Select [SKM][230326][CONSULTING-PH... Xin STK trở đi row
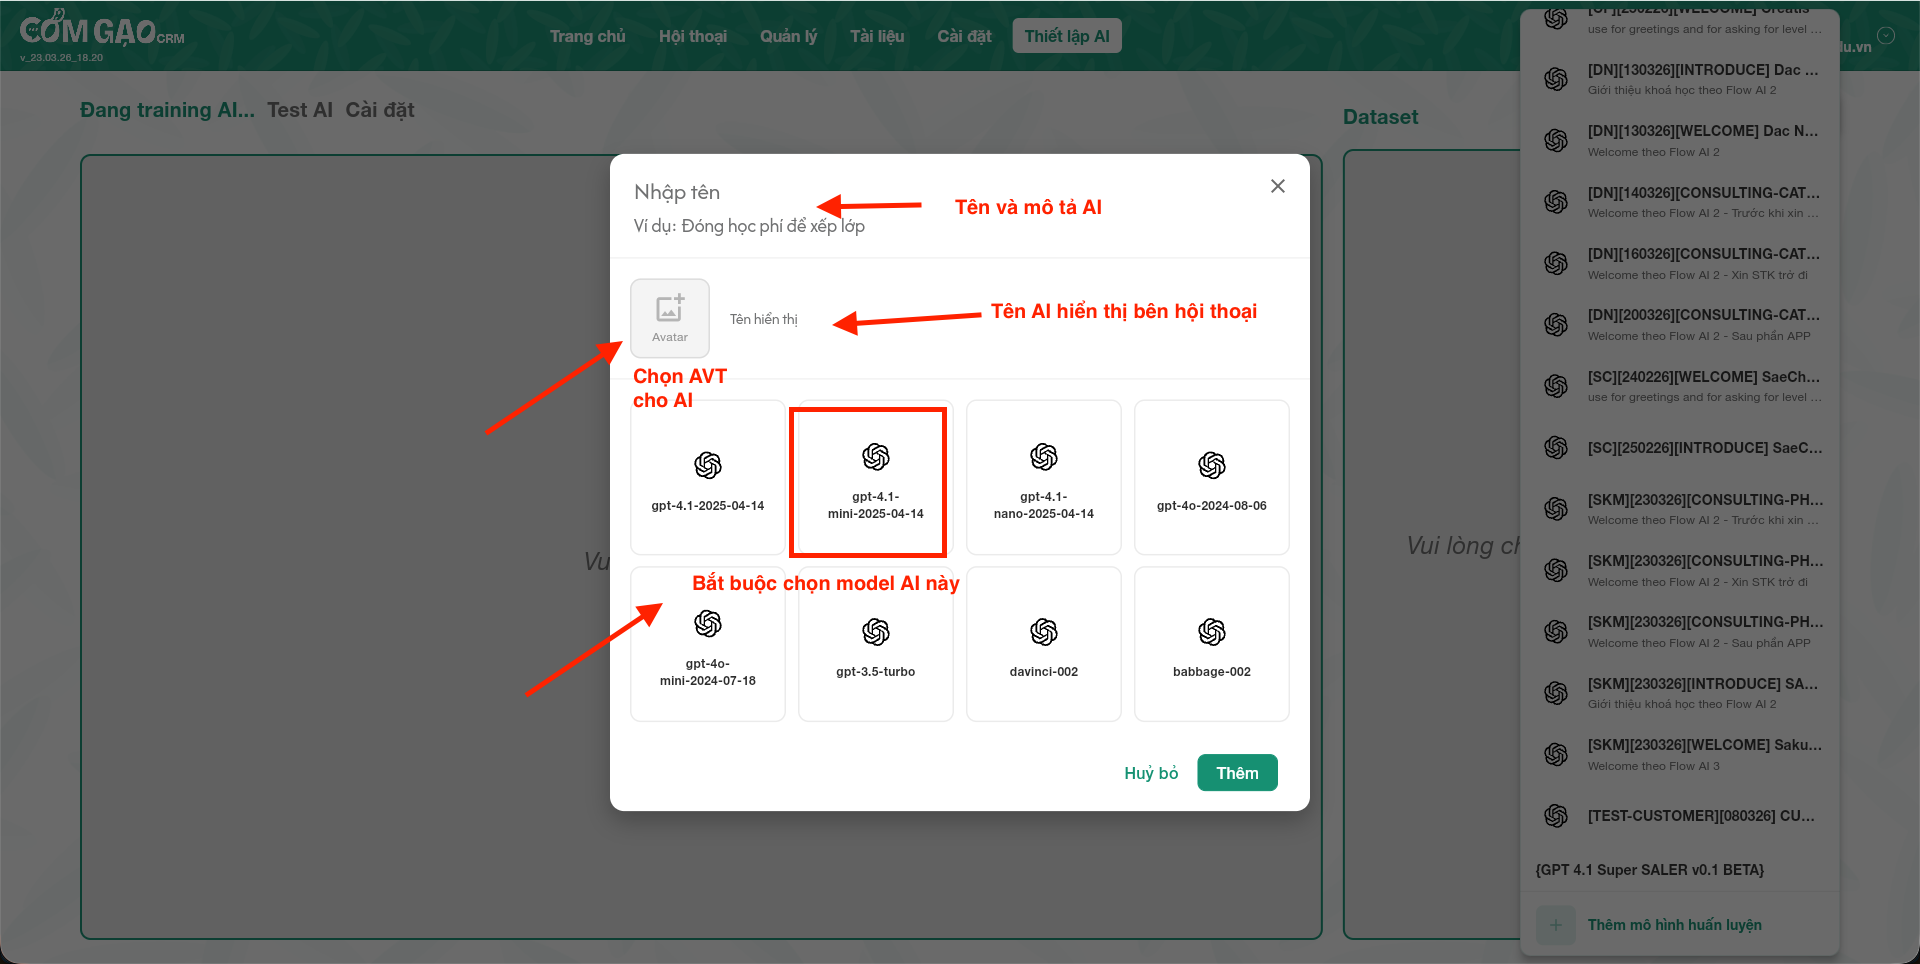This screenshot has height=964, width=1920. (x=1682, y=570)
